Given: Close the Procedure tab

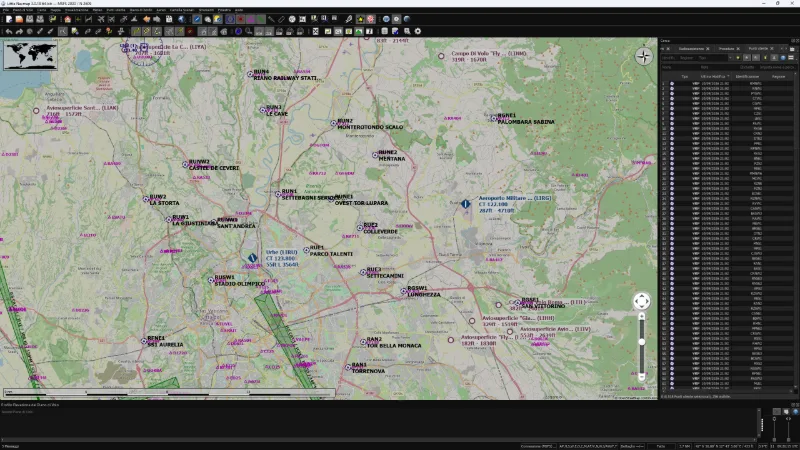Looking at the screenshot, I should coord(738,48).
